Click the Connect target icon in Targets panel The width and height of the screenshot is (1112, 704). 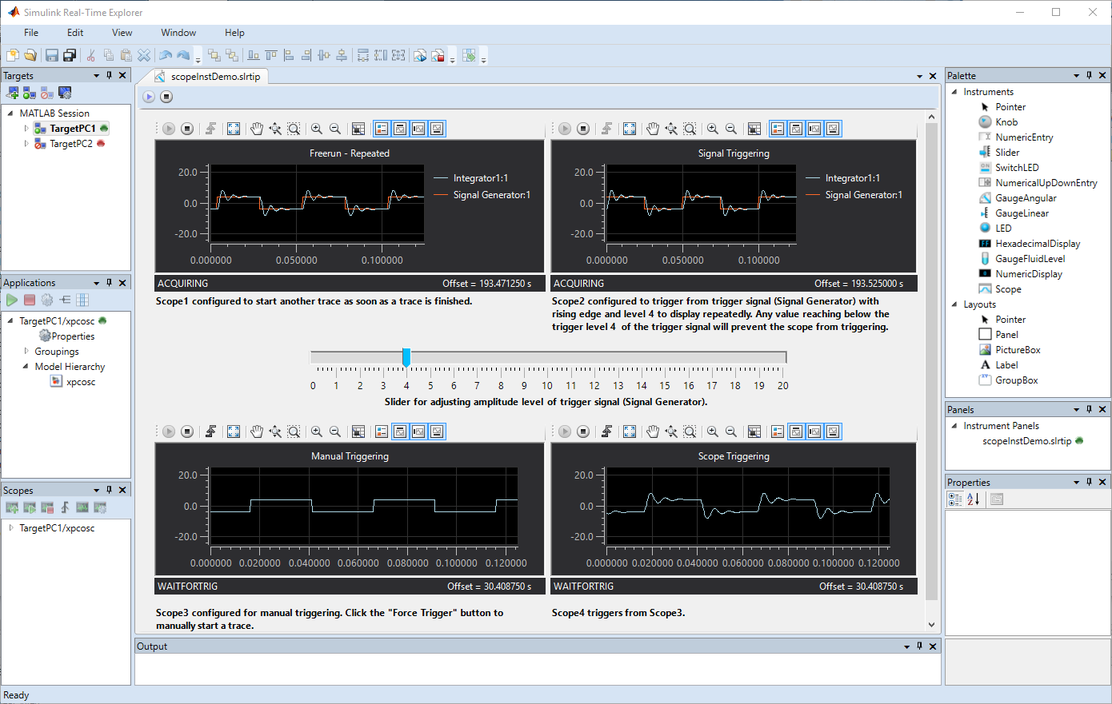click(29, 93)
